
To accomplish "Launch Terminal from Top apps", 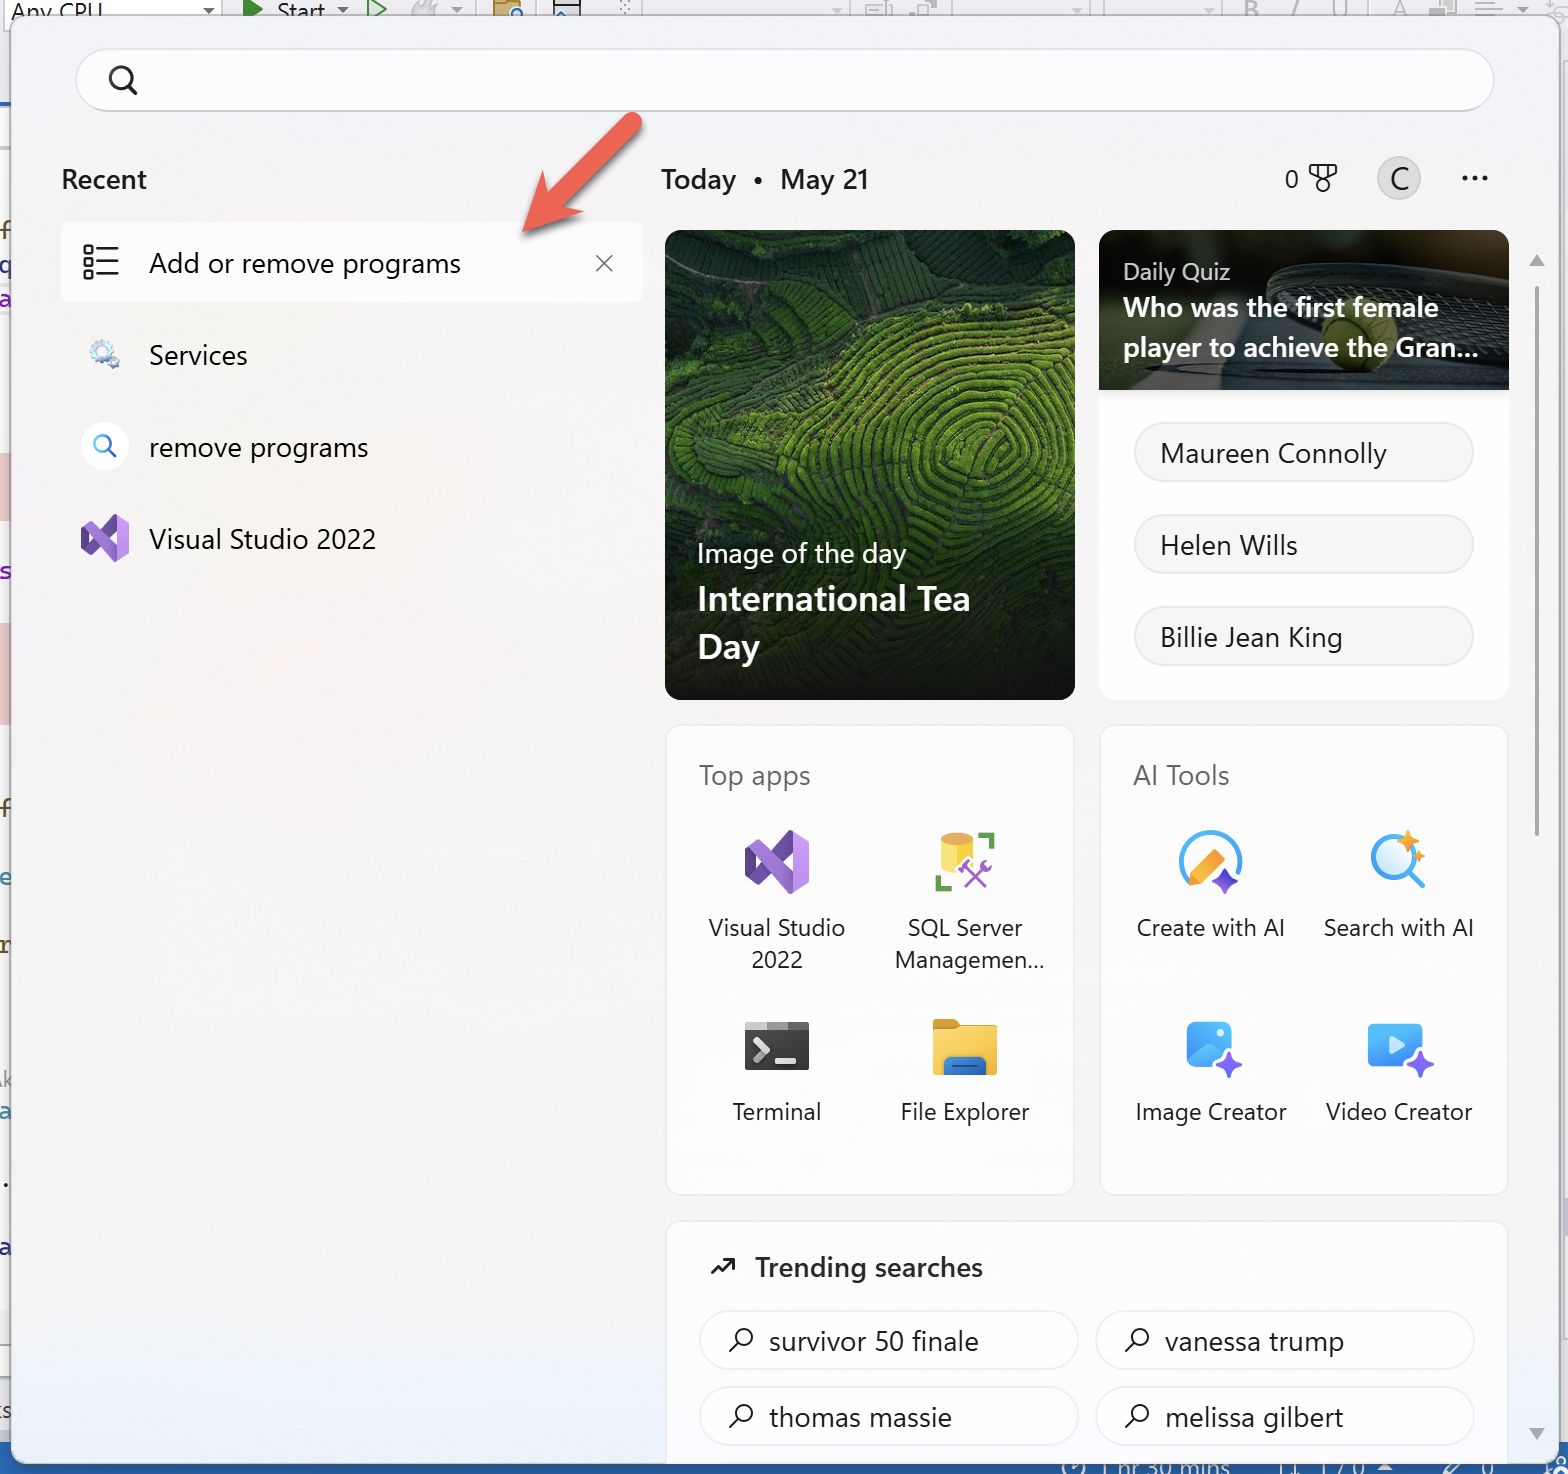I will tap(777, 1072).
